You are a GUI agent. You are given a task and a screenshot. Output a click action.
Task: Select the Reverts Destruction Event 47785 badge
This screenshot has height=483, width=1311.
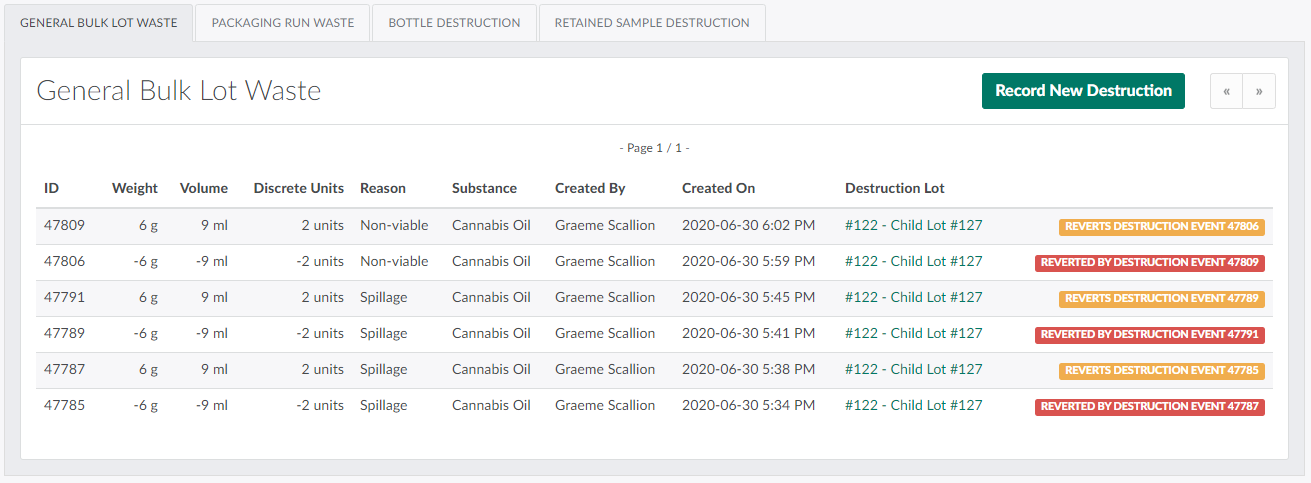pos(1161,371)
